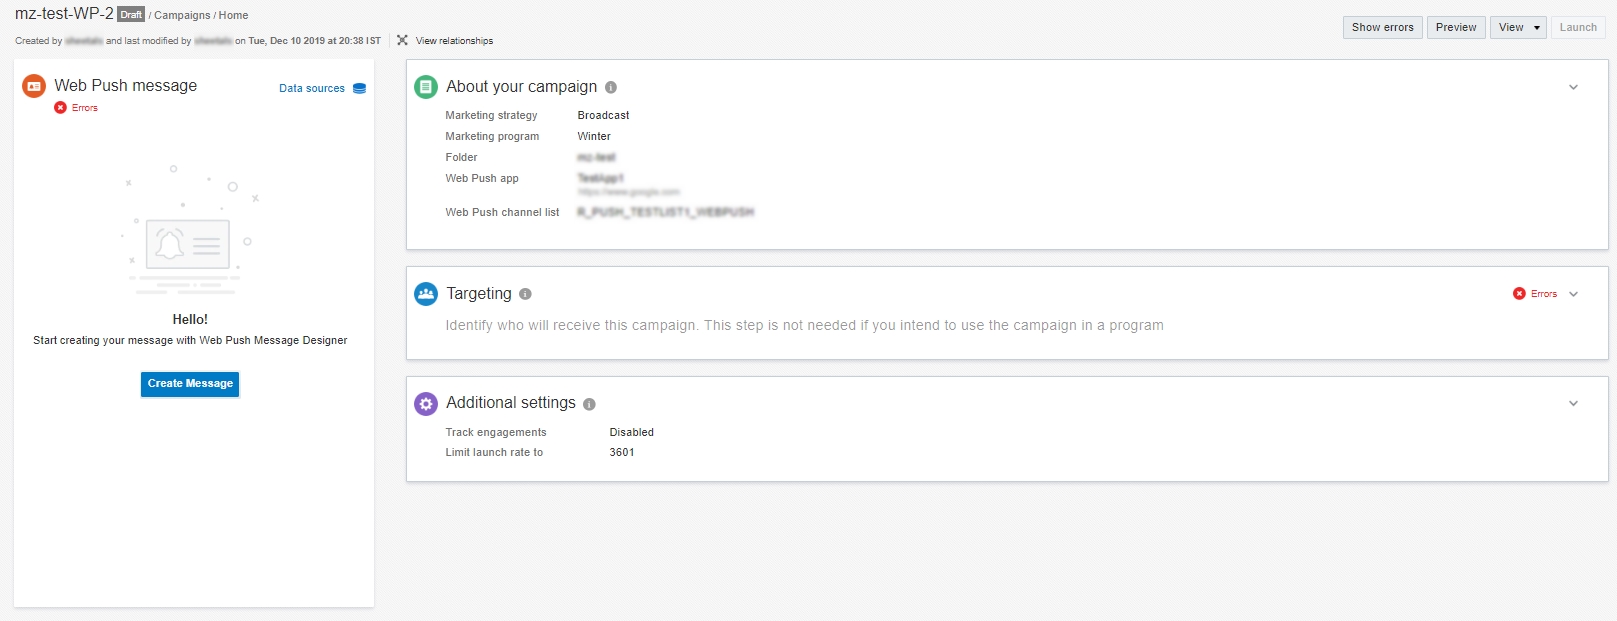
Task: Expand the Targeting section chevron
Action: [1573, 294]
